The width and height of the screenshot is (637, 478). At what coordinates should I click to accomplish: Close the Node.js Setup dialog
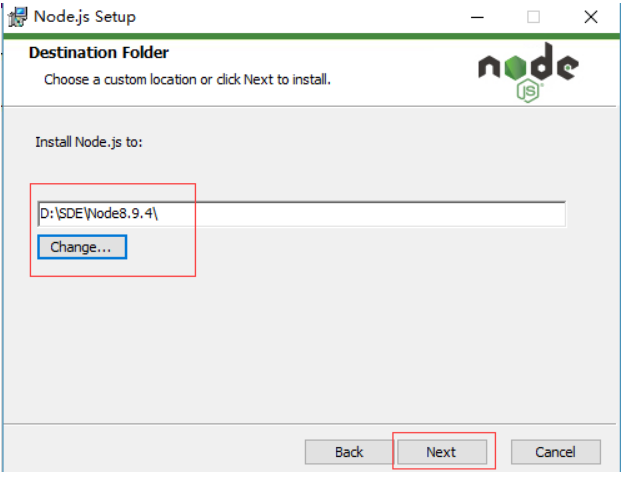click(x=591, y=17)
